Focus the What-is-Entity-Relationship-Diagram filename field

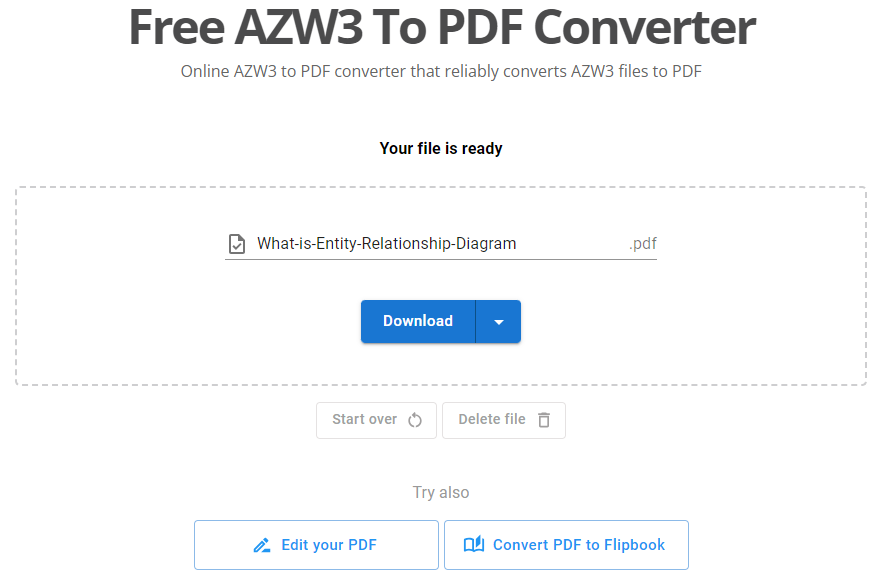420,244
